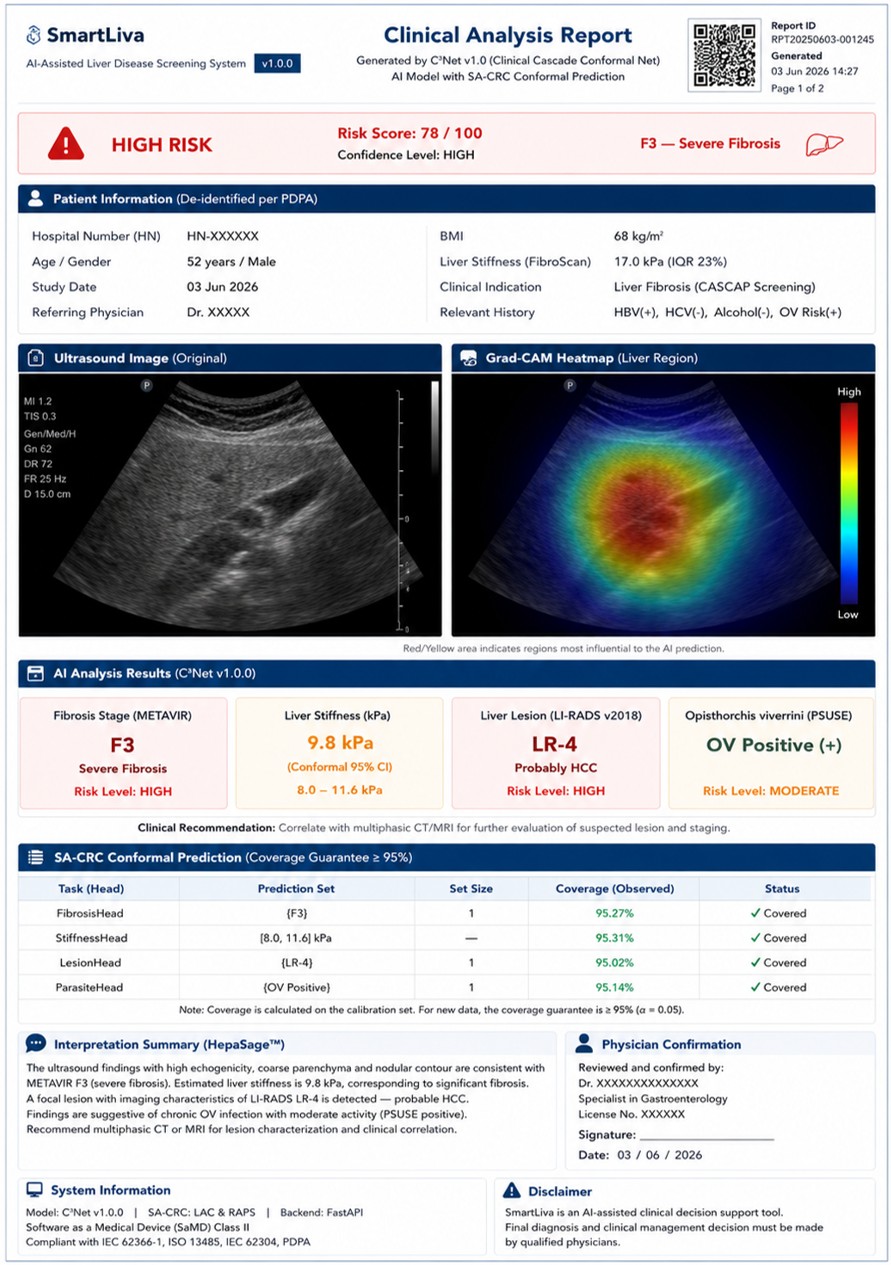Click the Clinical Analysis Report title
Screen dimensions: 891x1265
[508, 36]
